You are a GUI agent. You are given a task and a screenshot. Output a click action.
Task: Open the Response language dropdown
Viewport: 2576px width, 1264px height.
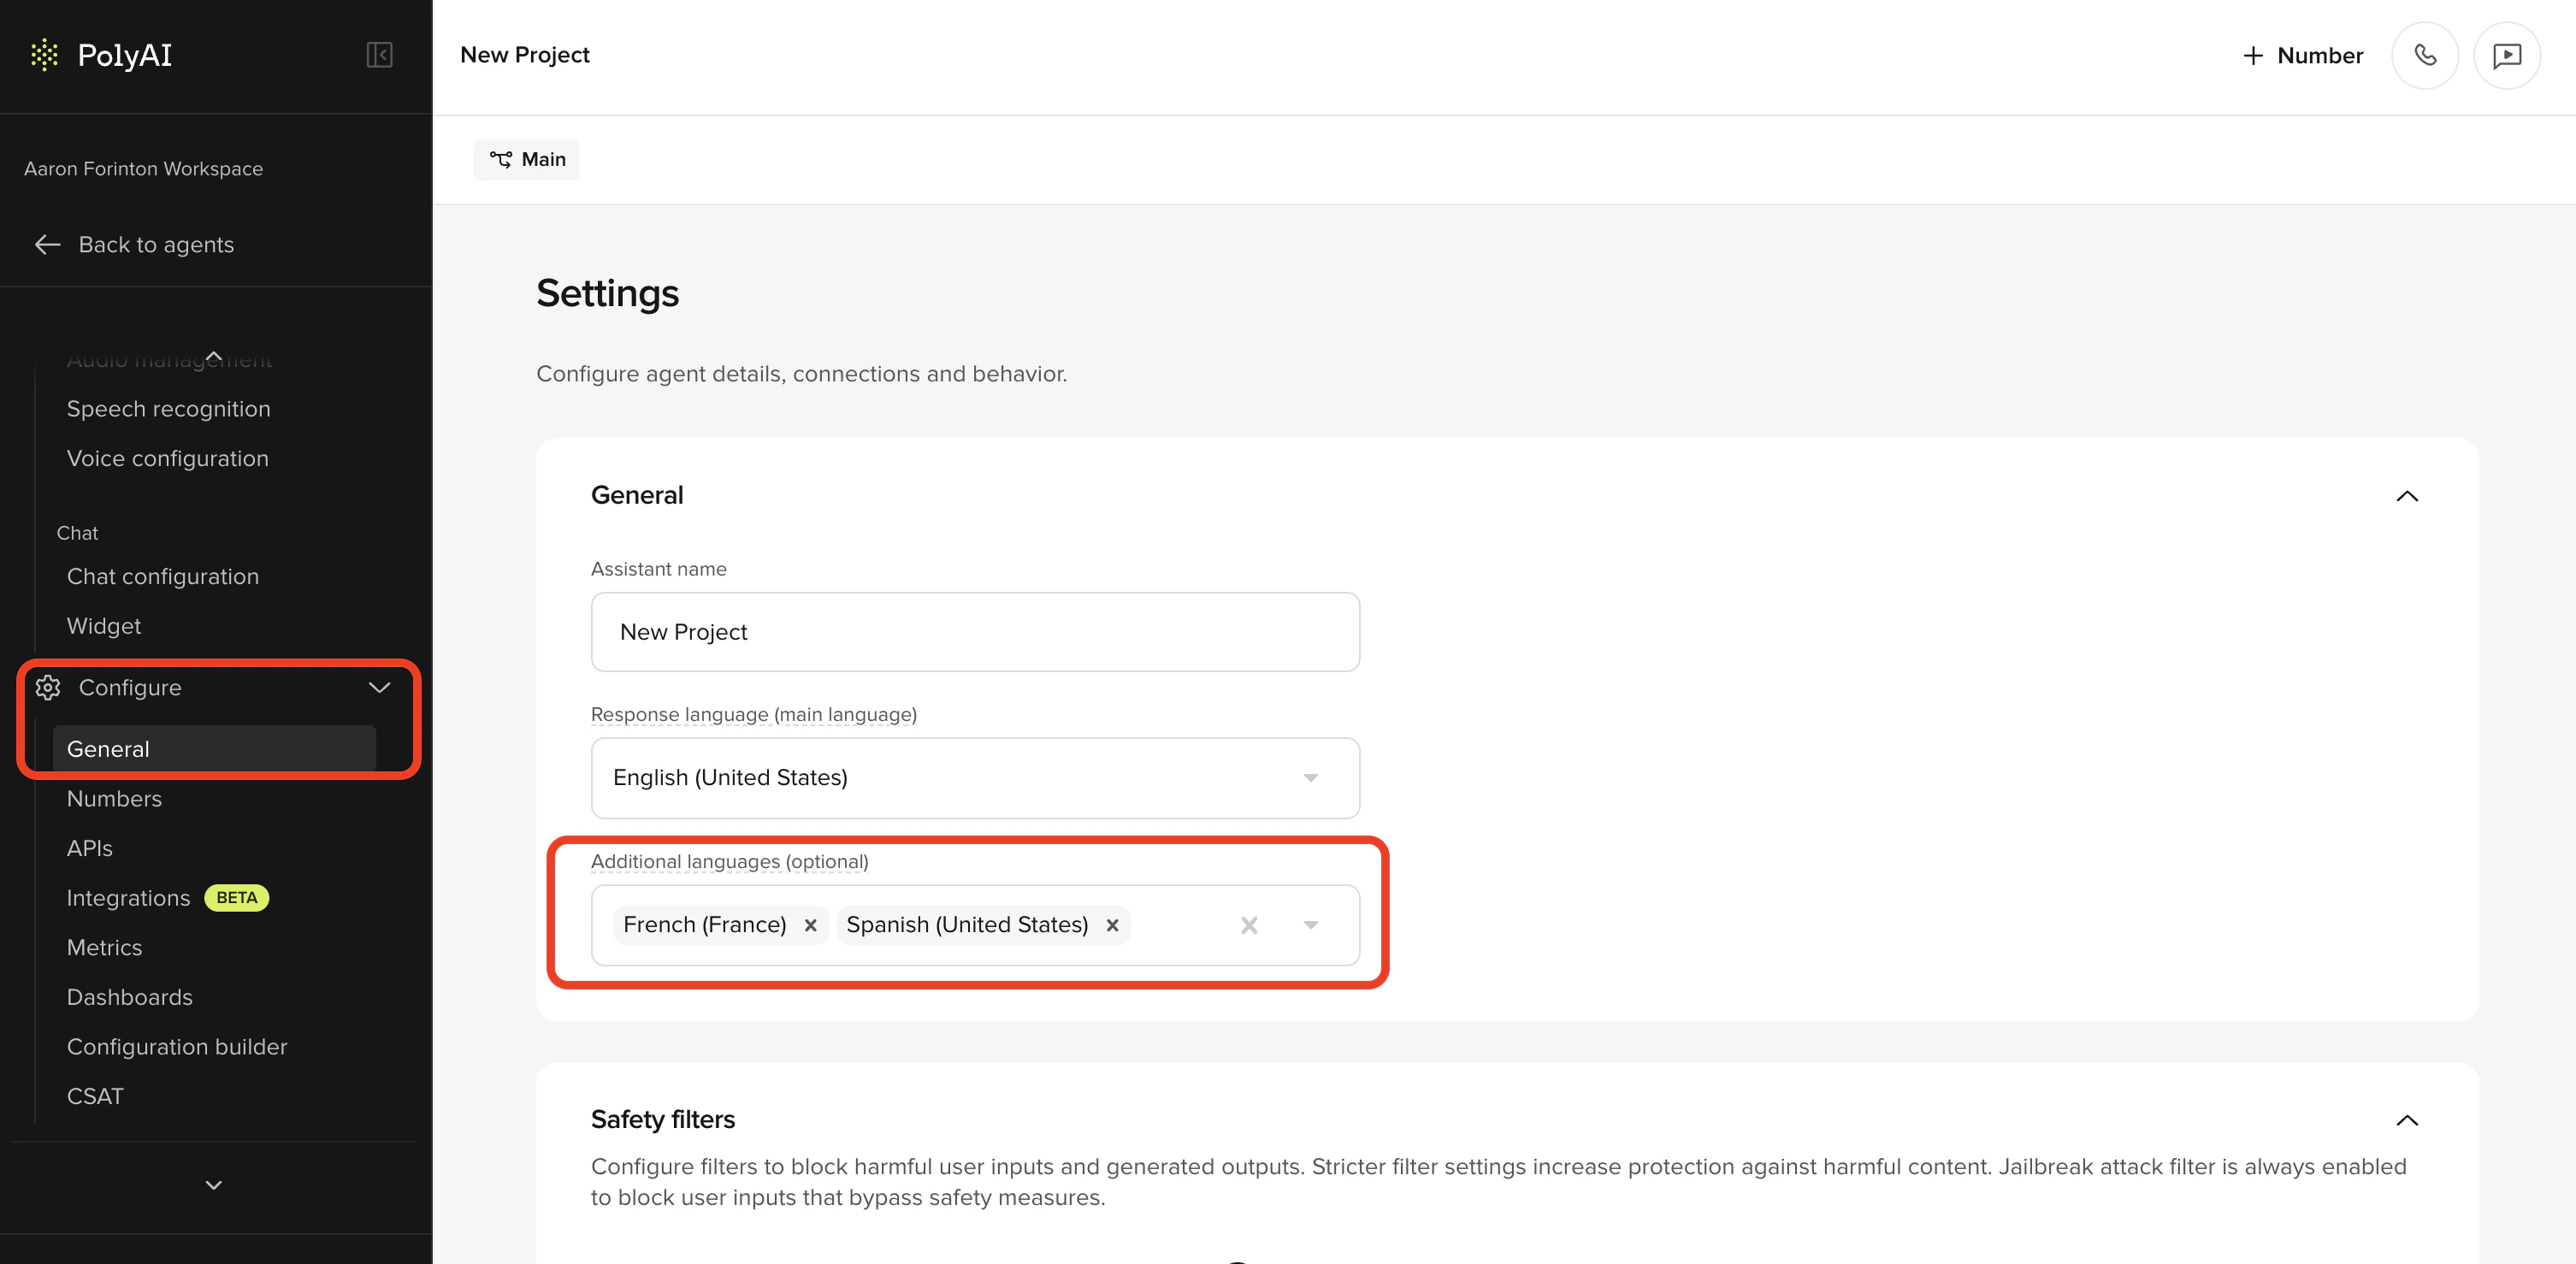point(1311,778)
